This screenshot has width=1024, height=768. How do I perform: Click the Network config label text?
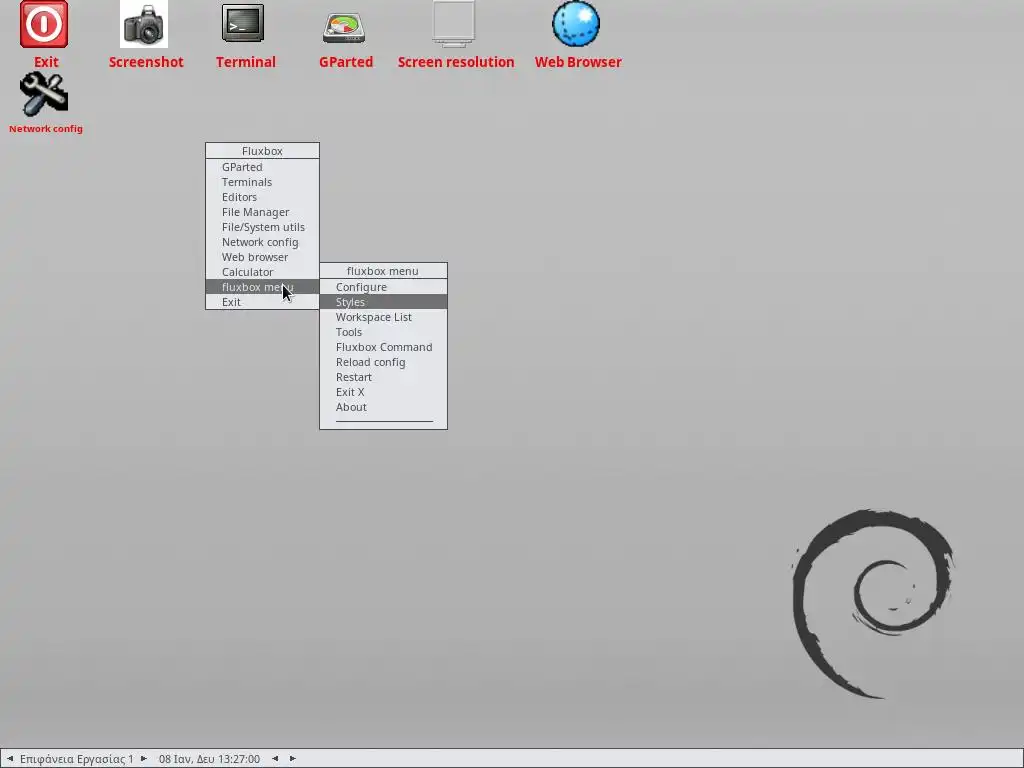46,129
